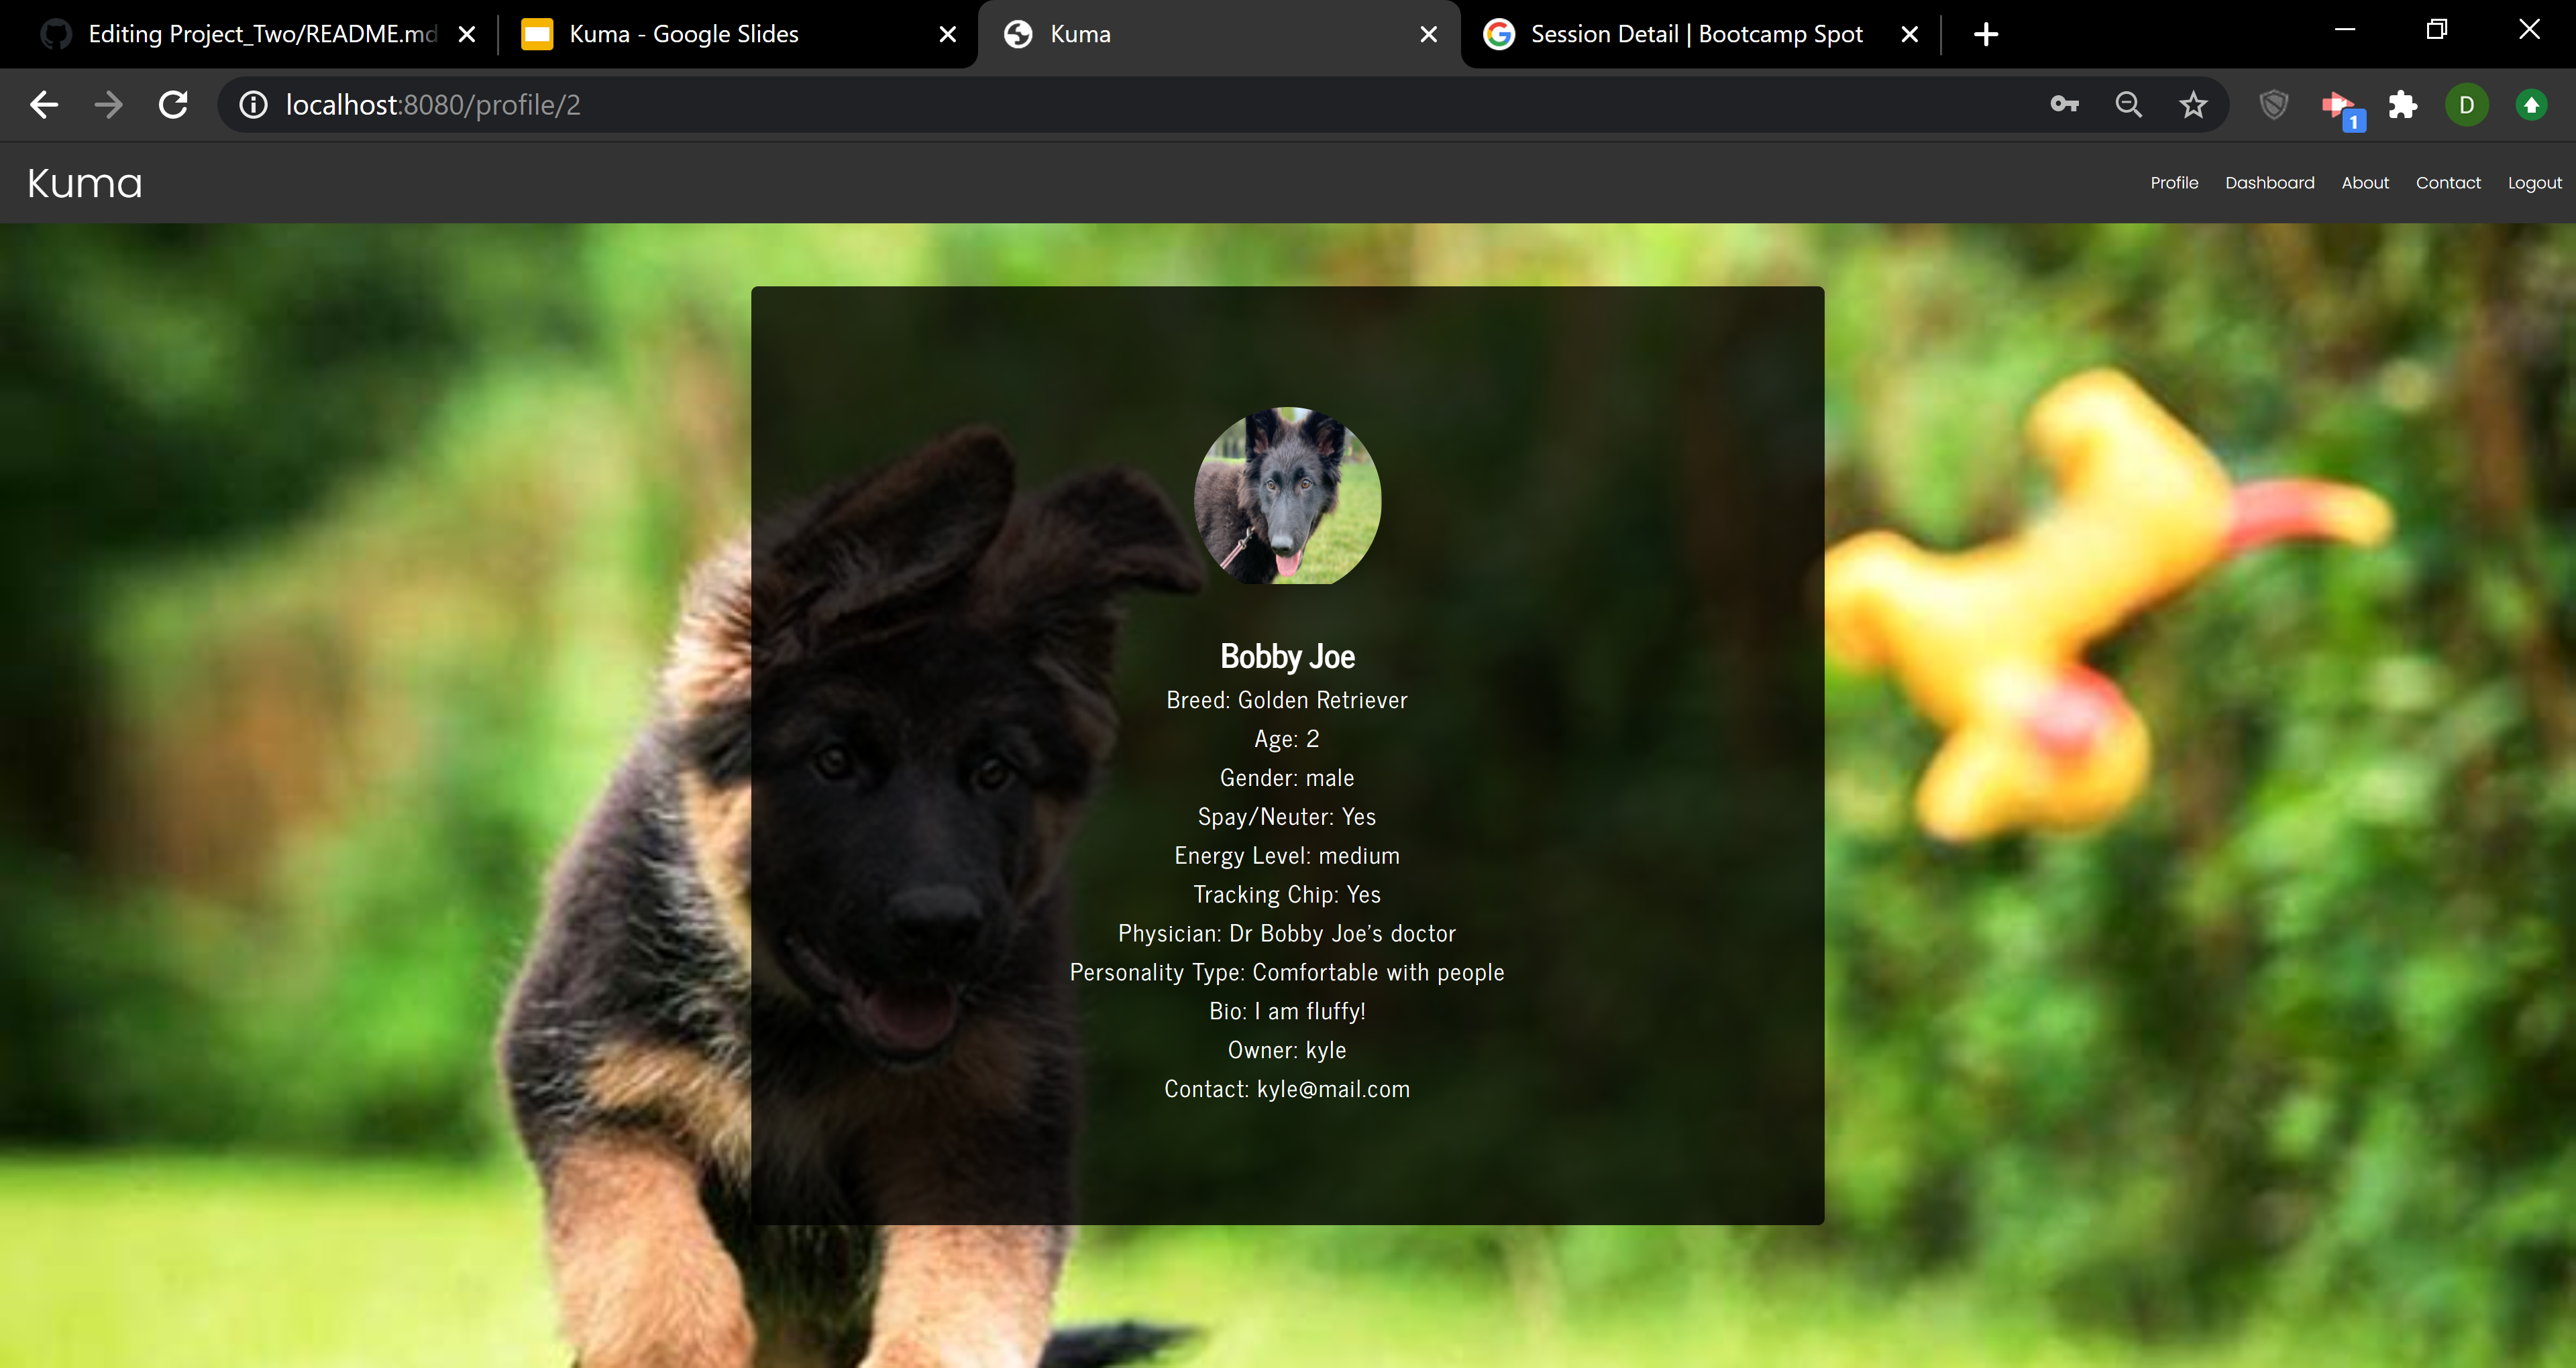The image size is (2576, 1368).
Task: Click the green Chrome update arrow icon
Action: [2531, 105]
